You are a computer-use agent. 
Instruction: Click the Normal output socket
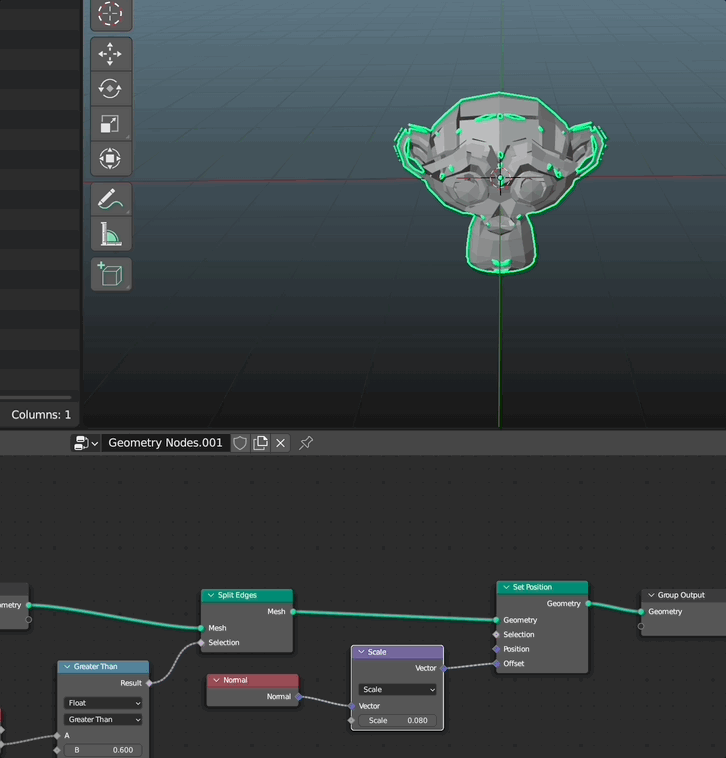click(x=298, y=697)
